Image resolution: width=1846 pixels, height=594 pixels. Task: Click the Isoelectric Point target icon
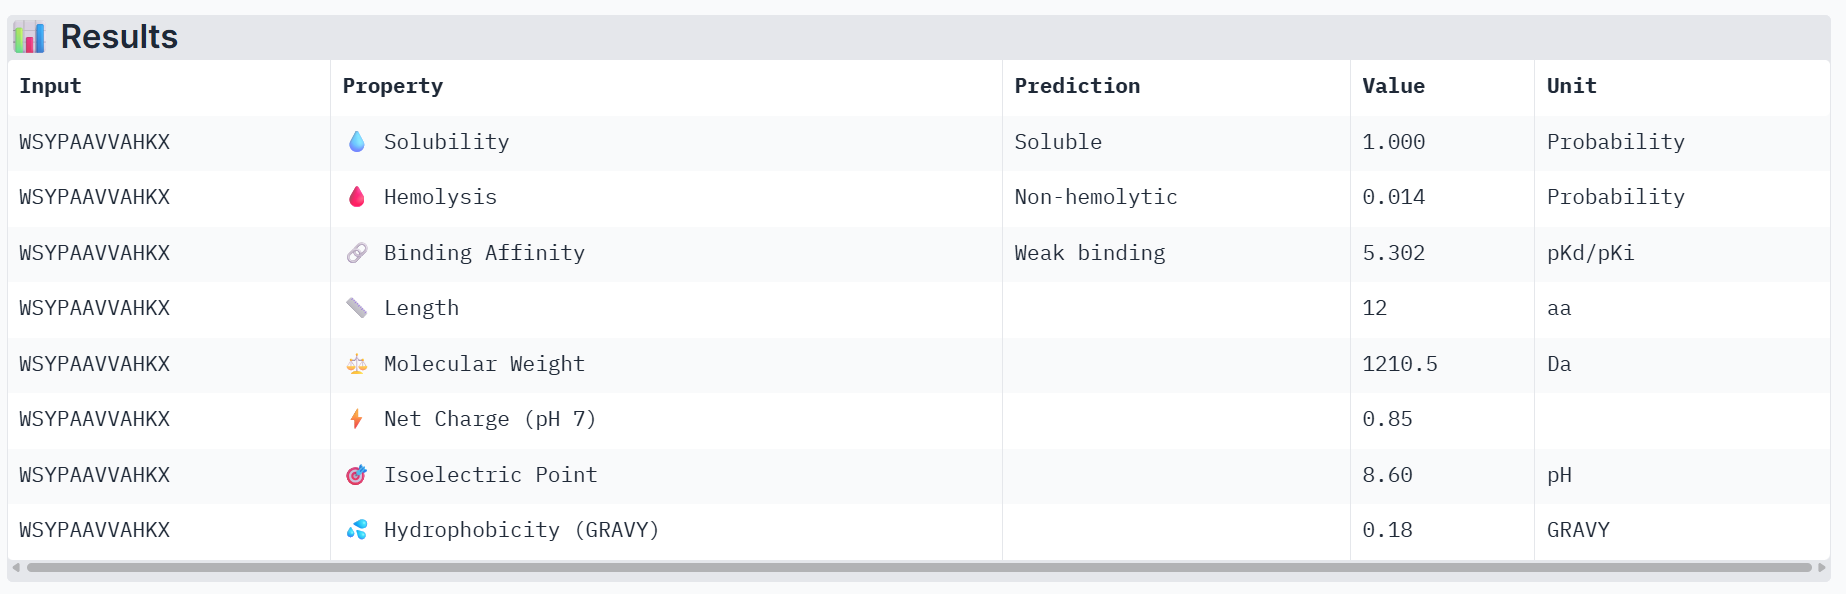[357, 475]
